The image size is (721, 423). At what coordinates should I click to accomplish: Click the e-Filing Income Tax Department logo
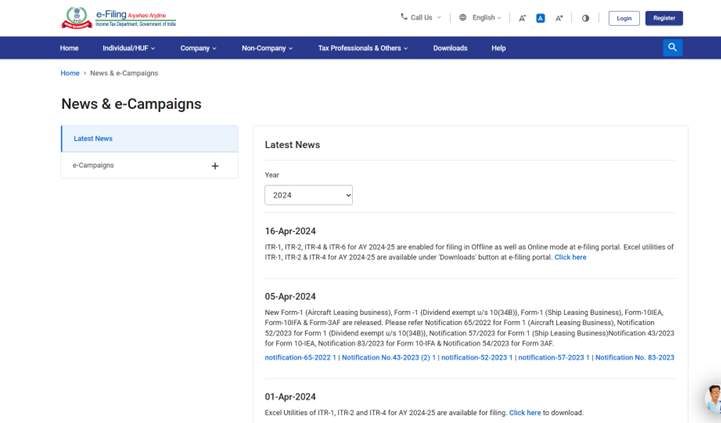point(118,18)
